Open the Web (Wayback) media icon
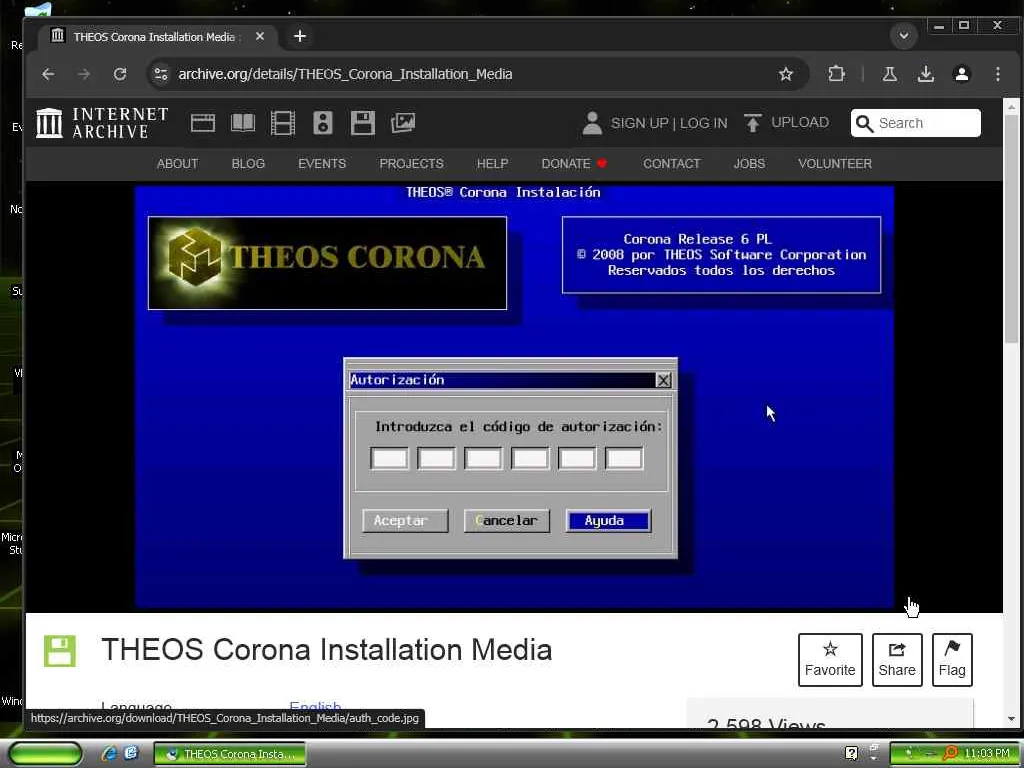Image resolution: width=1024 pixels, height=768 pixels. [x=202, y=123]
